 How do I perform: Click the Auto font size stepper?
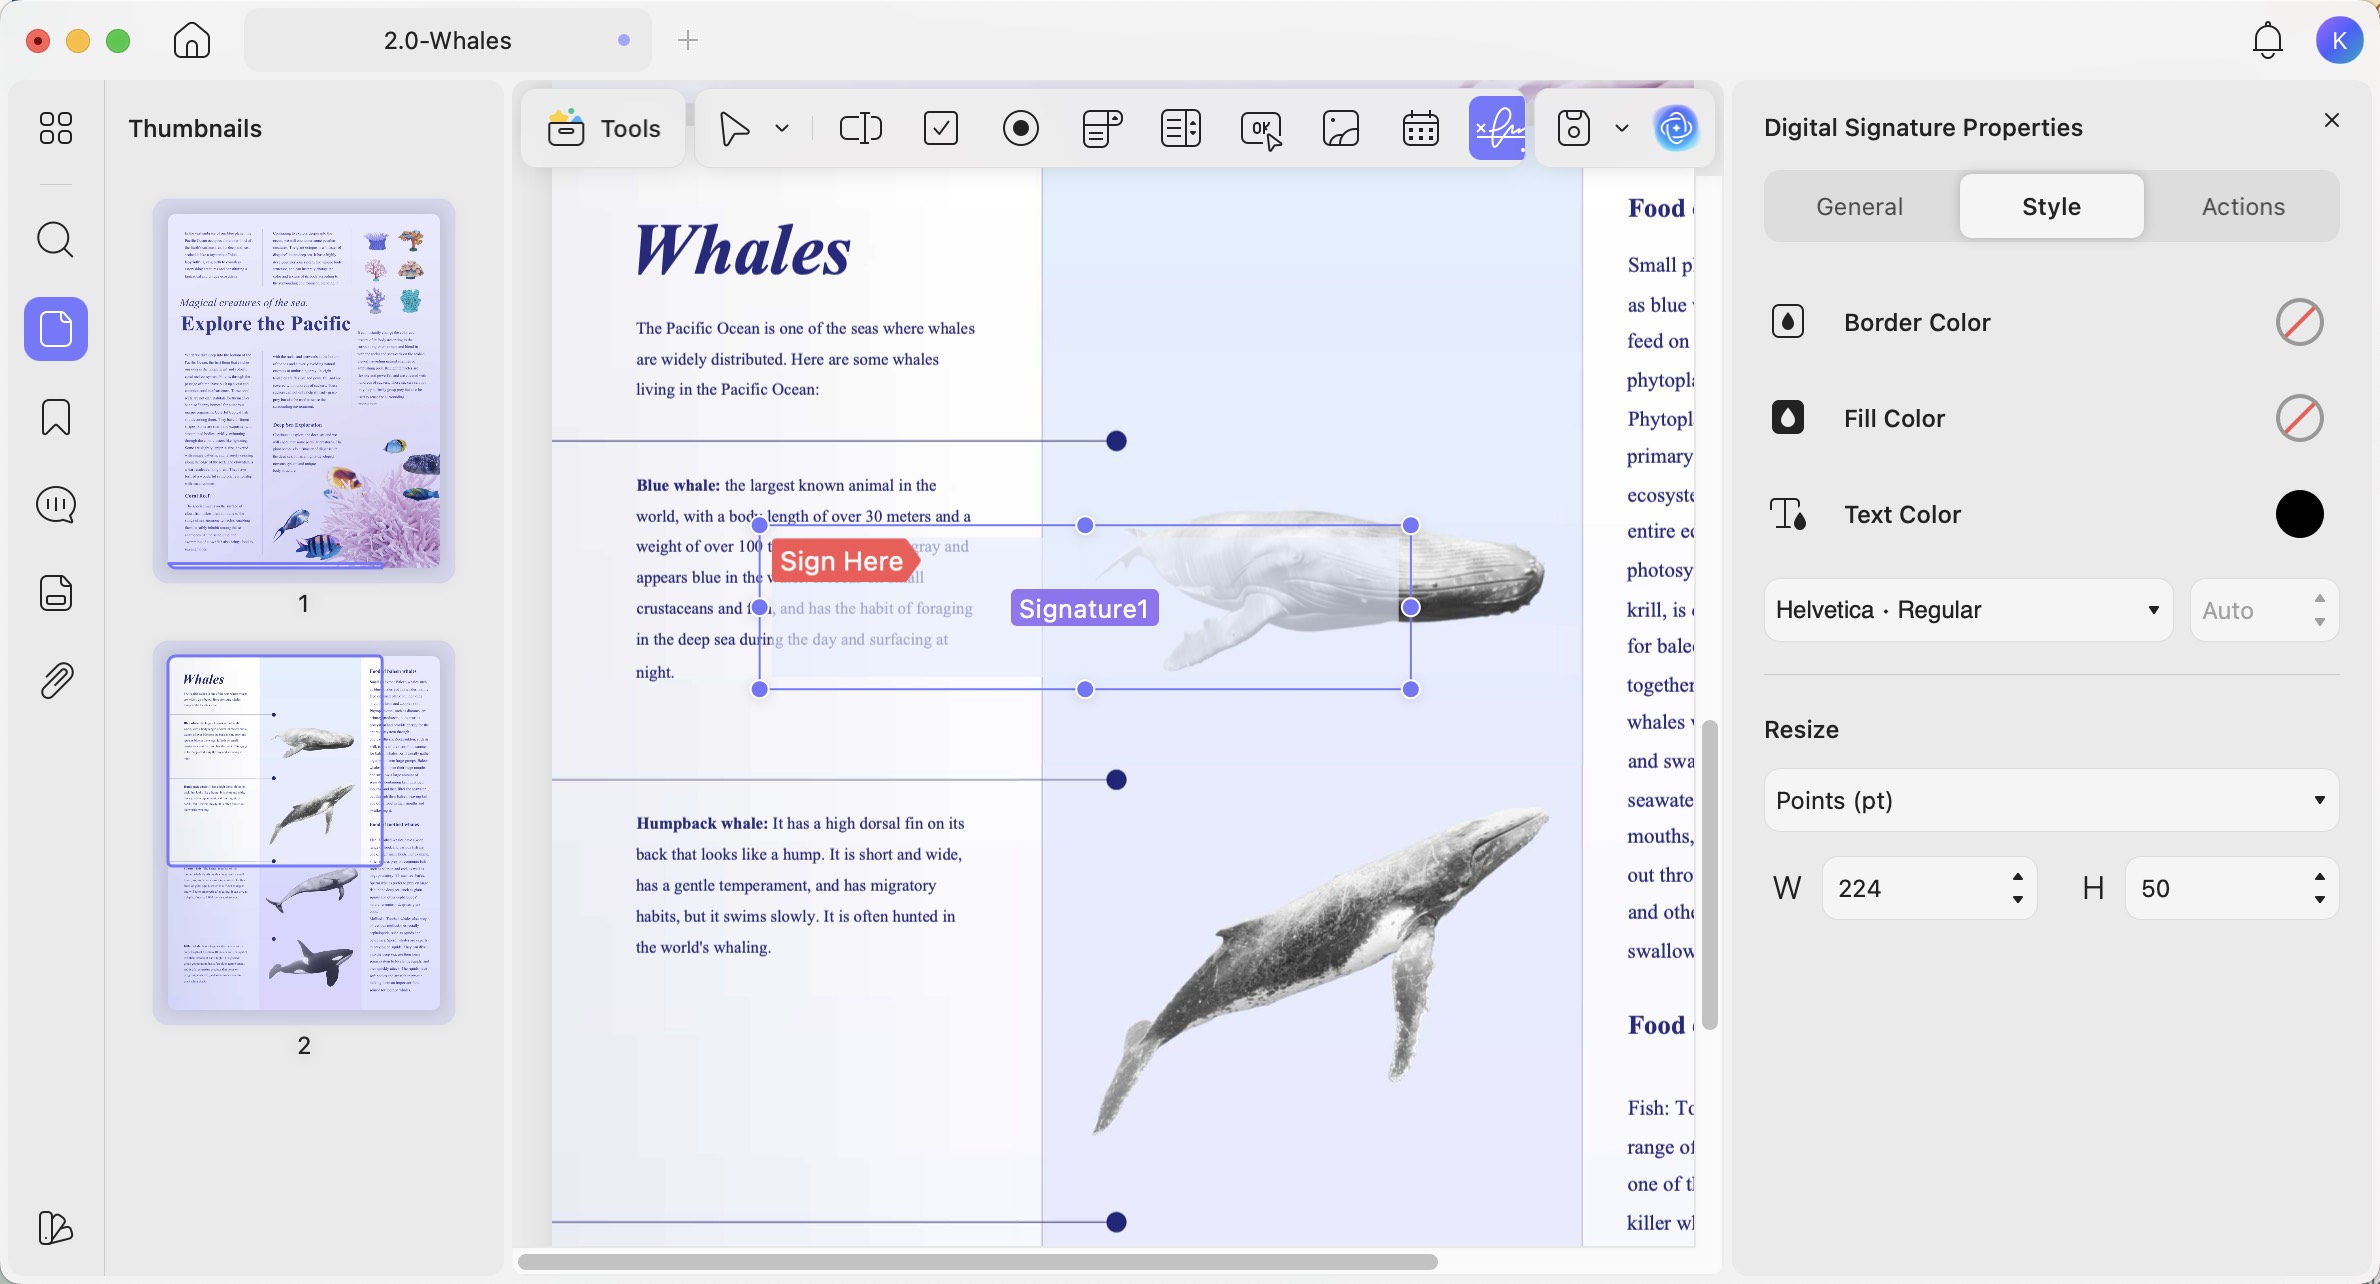(2320, 610)
